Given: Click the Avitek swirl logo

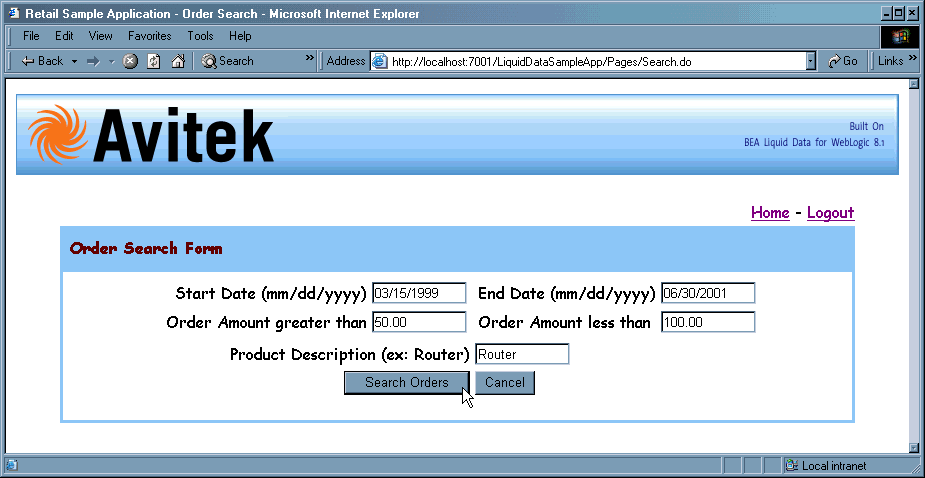Looking at the screenshot, I should (57, 135).
